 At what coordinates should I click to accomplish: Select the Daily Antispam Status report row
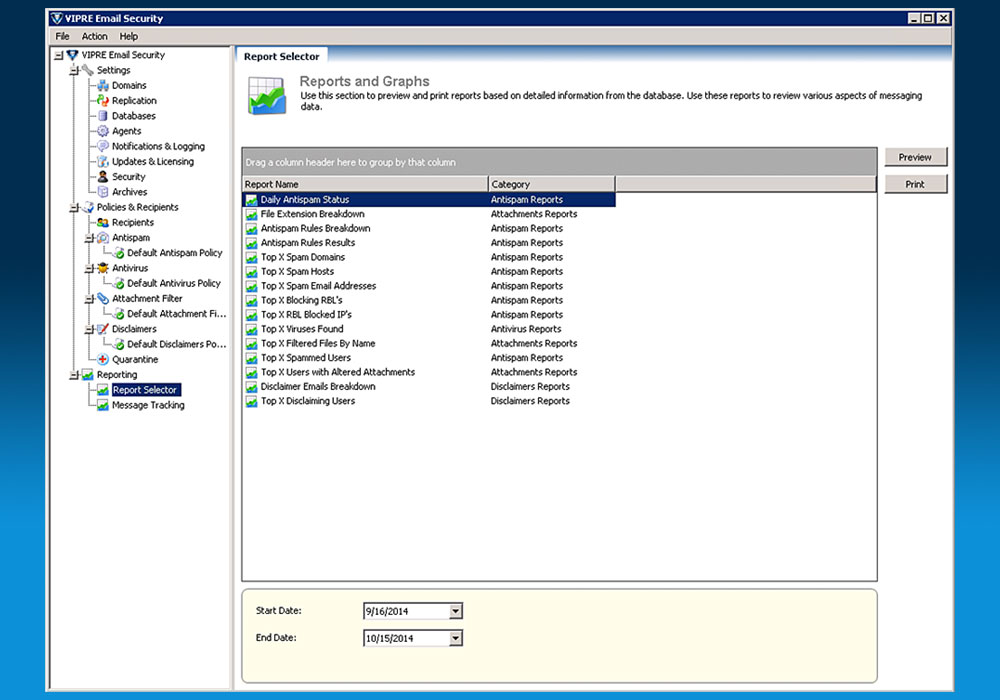click(429, 200)
